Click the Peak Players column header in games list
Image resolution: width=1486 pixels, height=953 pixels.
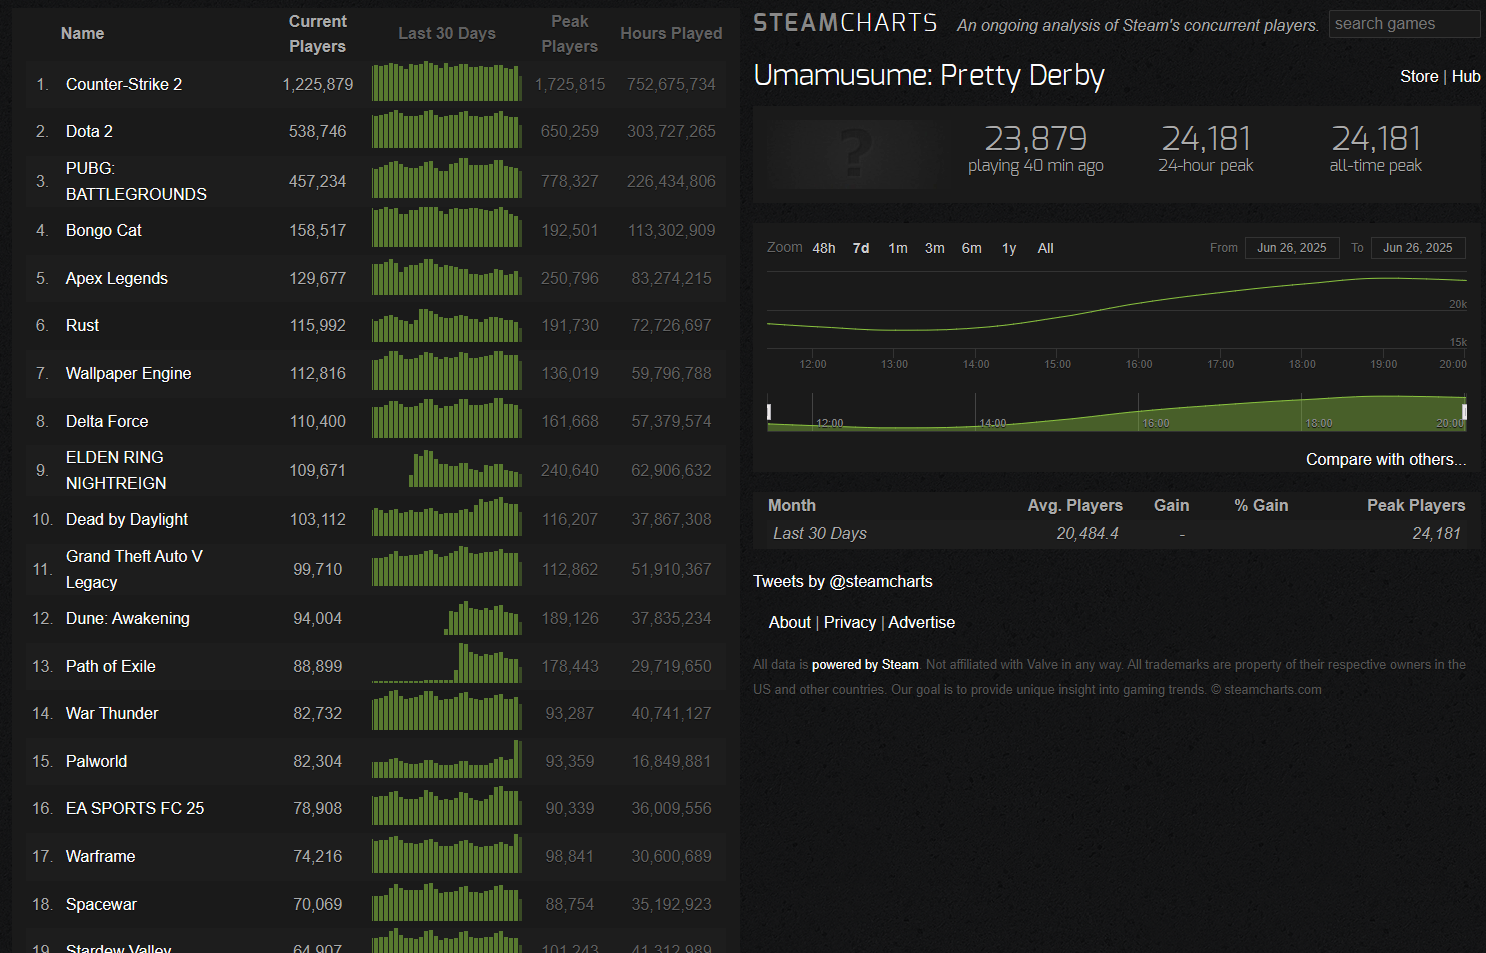pyautogui.click(x=570, y=34)
